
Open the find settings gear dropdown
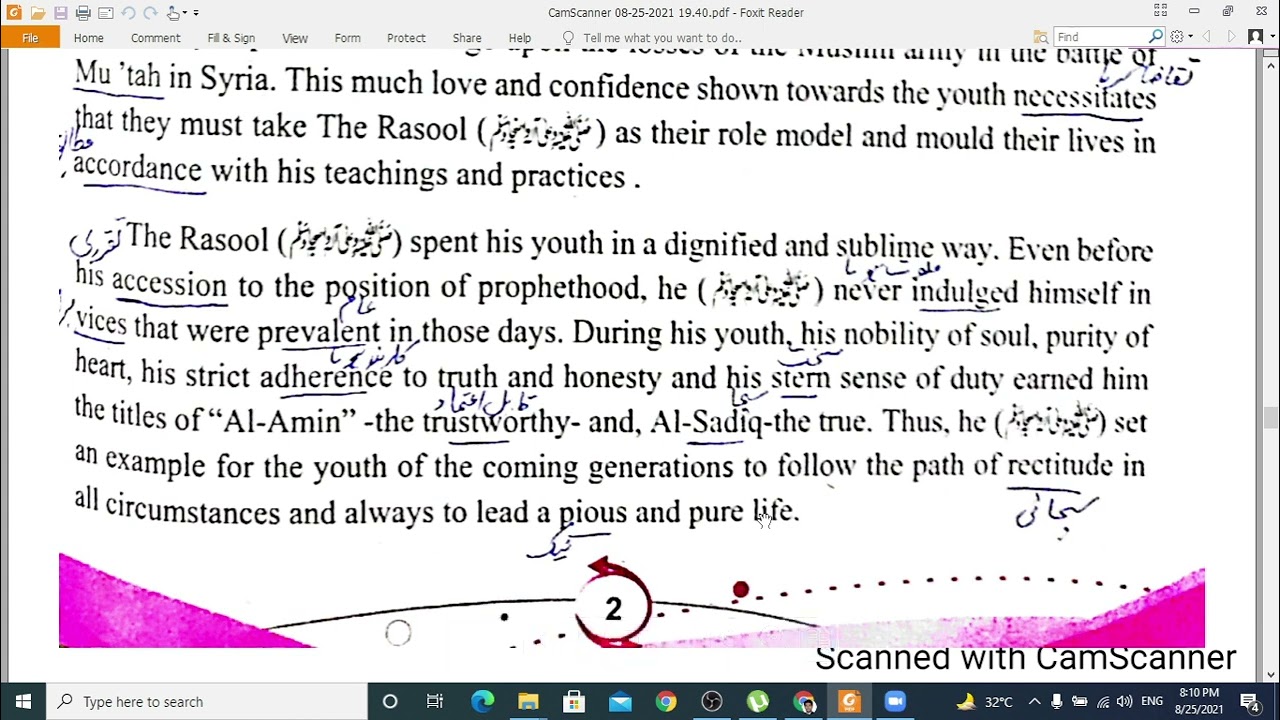tap(1181, 37)
